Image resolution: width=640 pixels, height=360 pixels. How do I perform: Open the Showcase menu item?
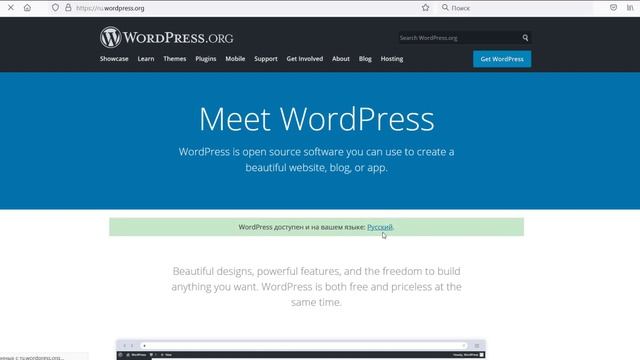(114, 59)
